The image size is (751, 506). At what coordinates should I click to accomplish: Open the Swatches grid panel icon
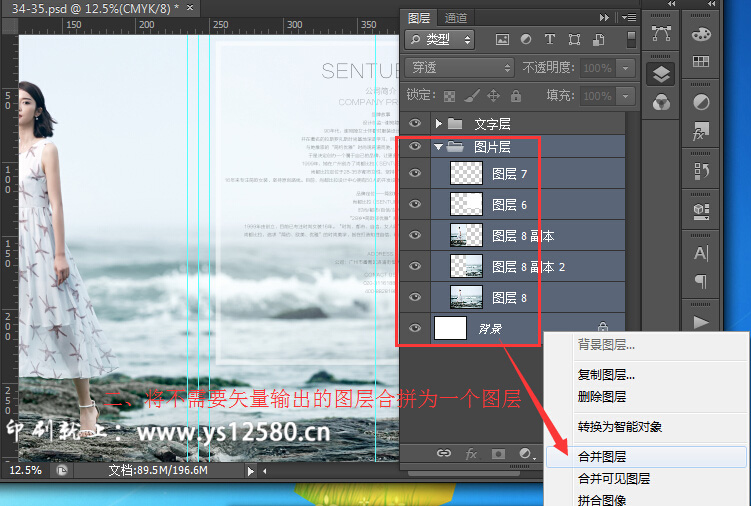pos(701,62)
